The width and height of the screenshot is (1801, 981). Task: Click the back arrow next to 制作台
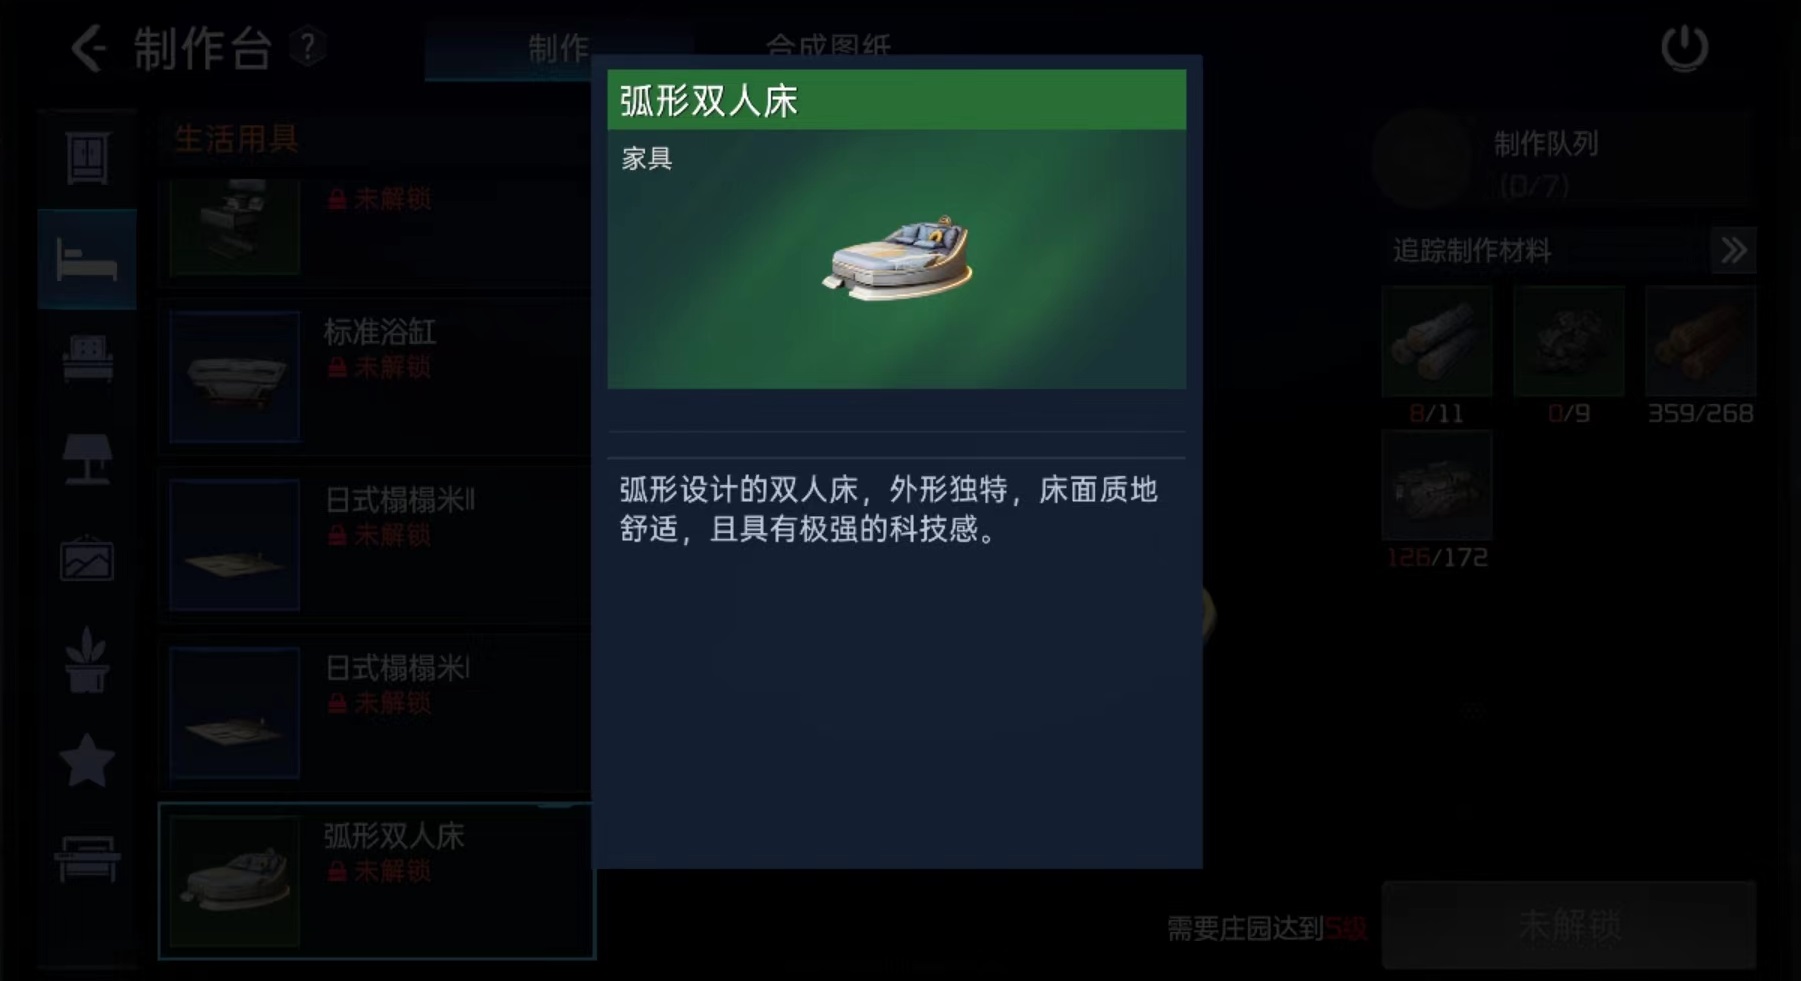click(88, 48)
